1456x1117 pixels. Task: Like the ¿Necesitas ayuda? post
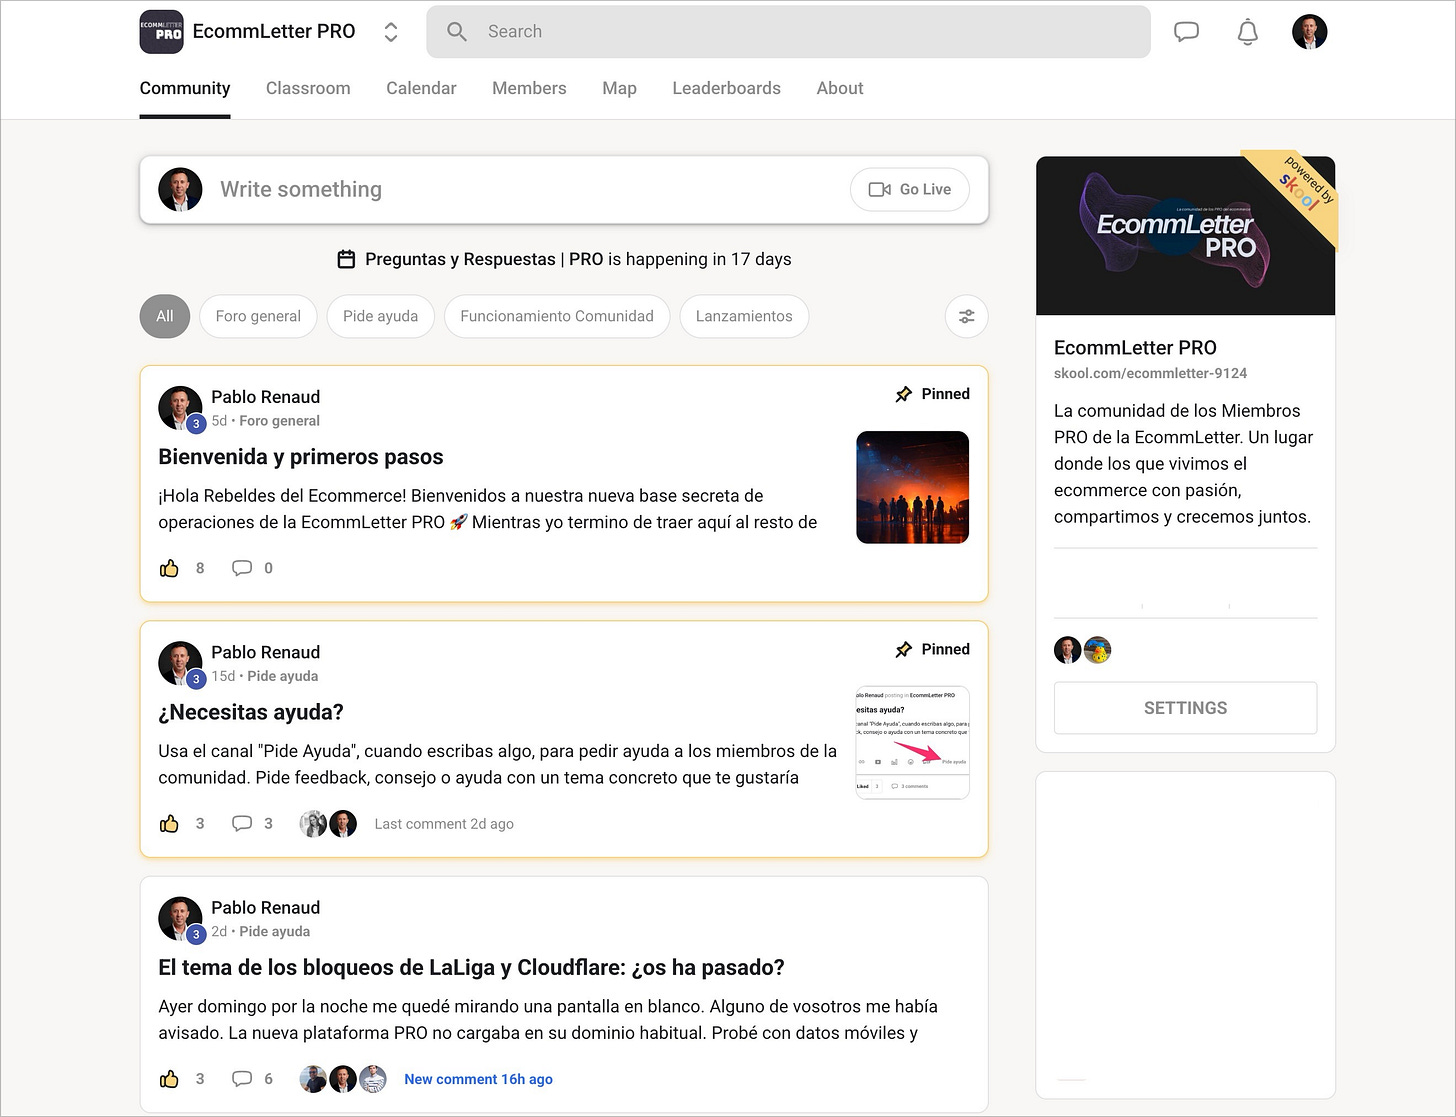169,824
